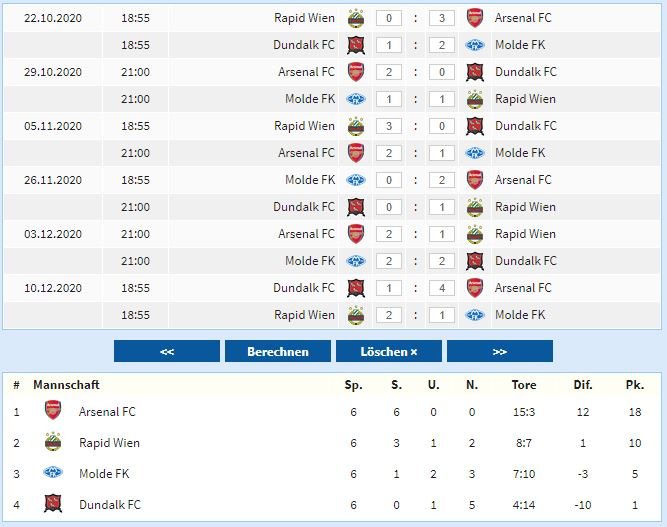Click Rapid Wien crest in 22.10.2020 match
Image resolution: width=667 pixels, height=527 pixels.
[356, 18]
